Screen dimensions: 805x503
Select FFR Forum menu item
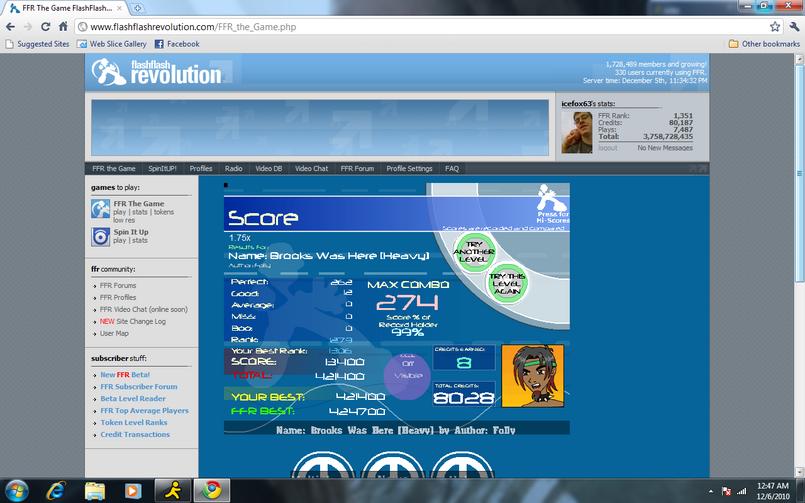pyautogui.click(x=357, y=168)
